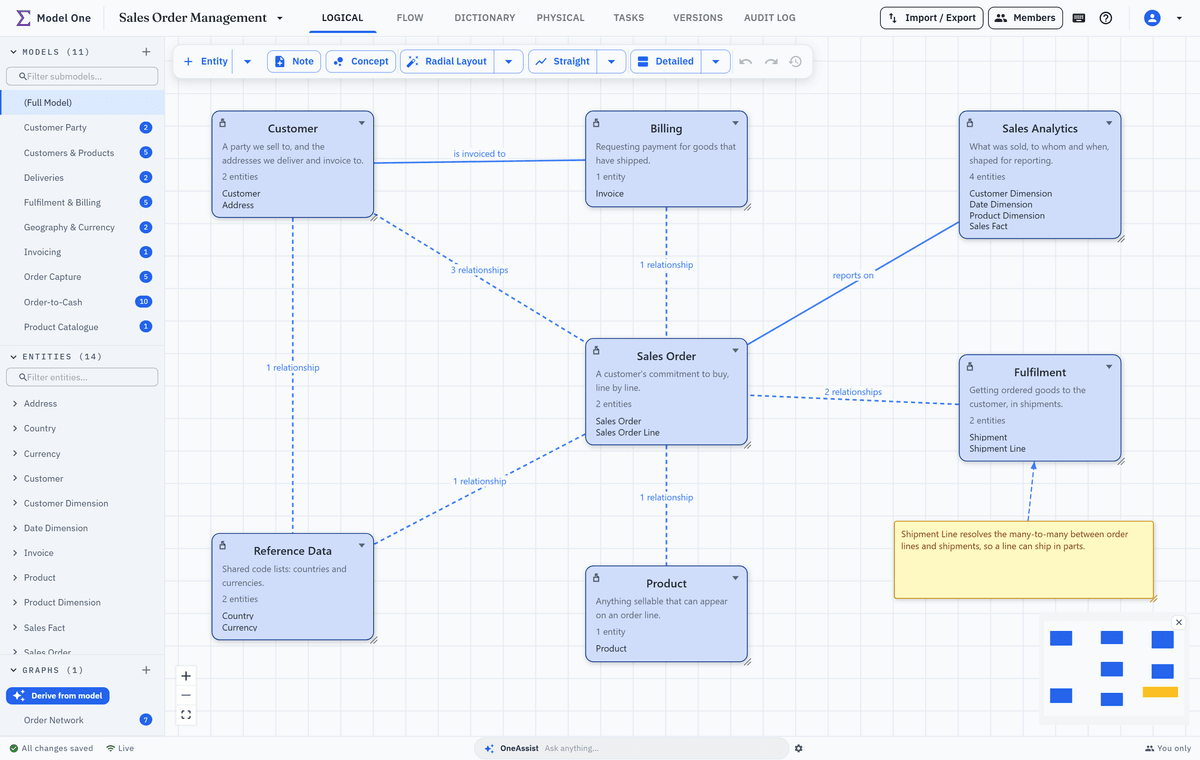
Task: Switch to the Flow tab
Action: 409,18
